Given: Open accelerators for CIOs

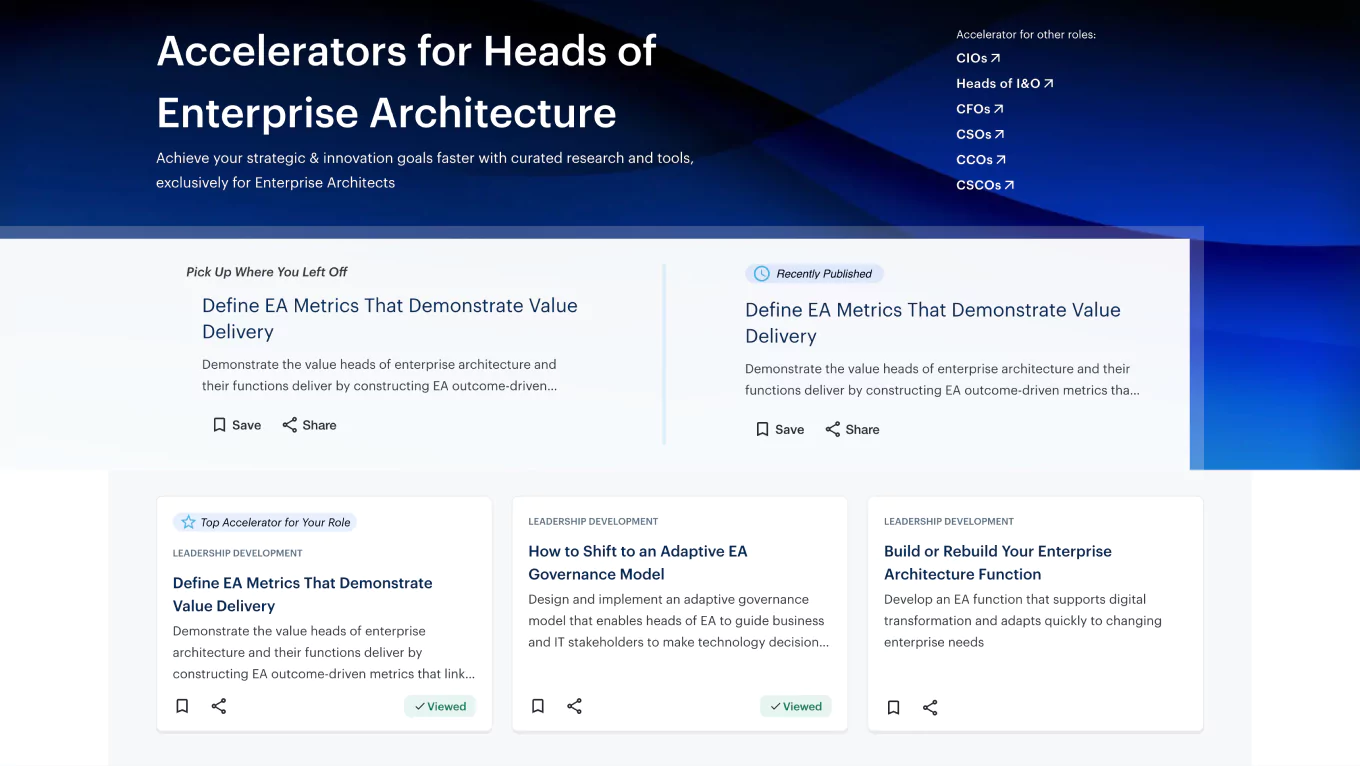Looking at the screenshot, I should [977, 58].
